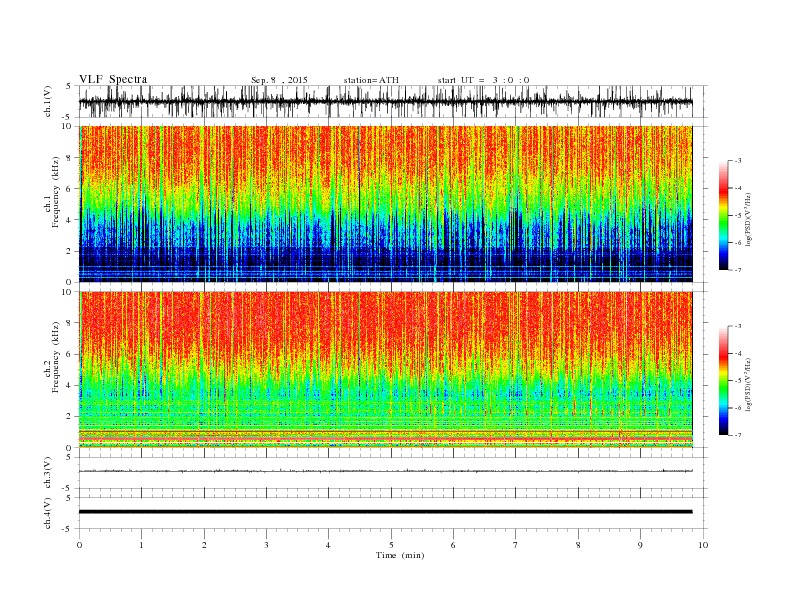792x612 pixels.
Task: Click the ch.1 (V) waveform trace panel
Action: tap(393, 101)
